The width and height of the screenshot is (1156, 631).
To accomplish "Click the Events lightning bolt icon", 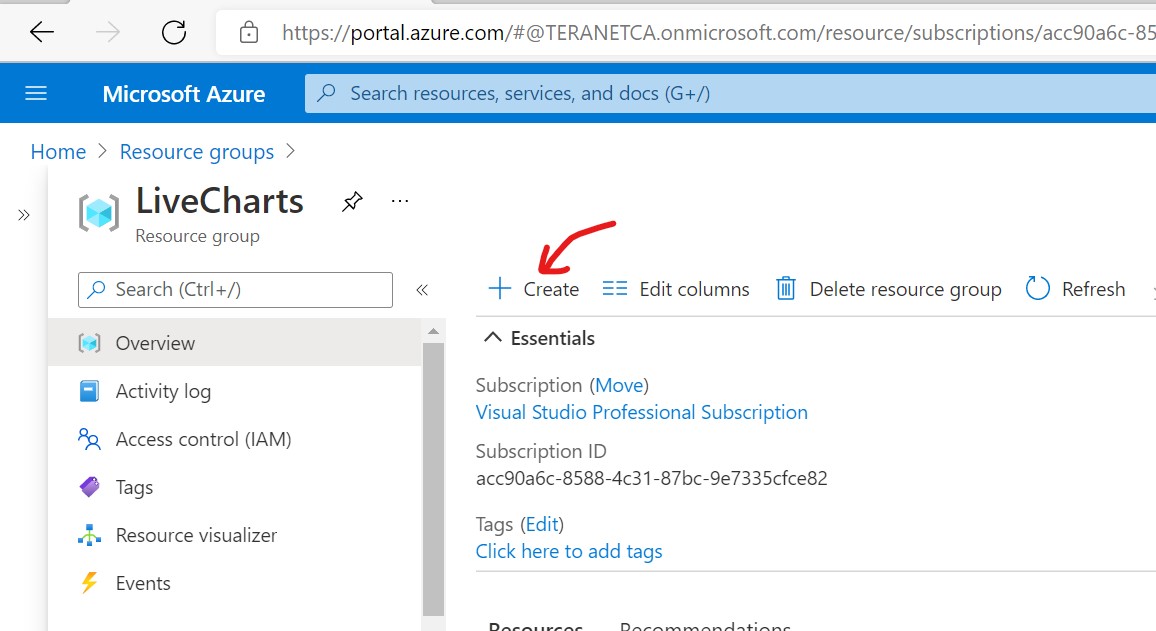I will (x=89, y=583).
